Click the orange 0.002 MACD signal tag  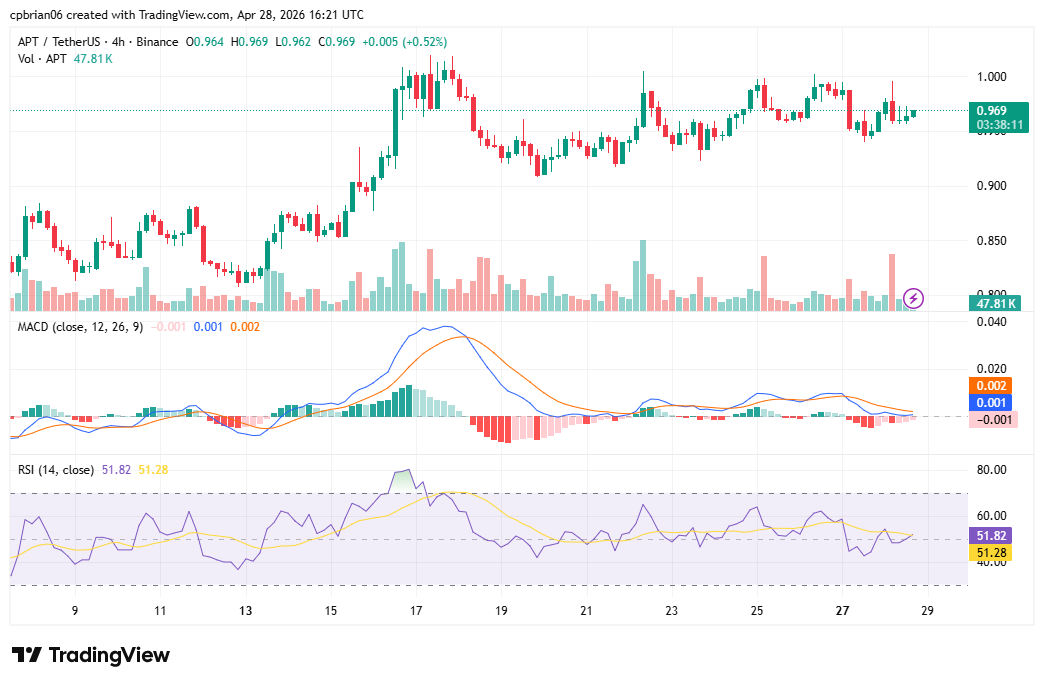click(x=996, y=386)
